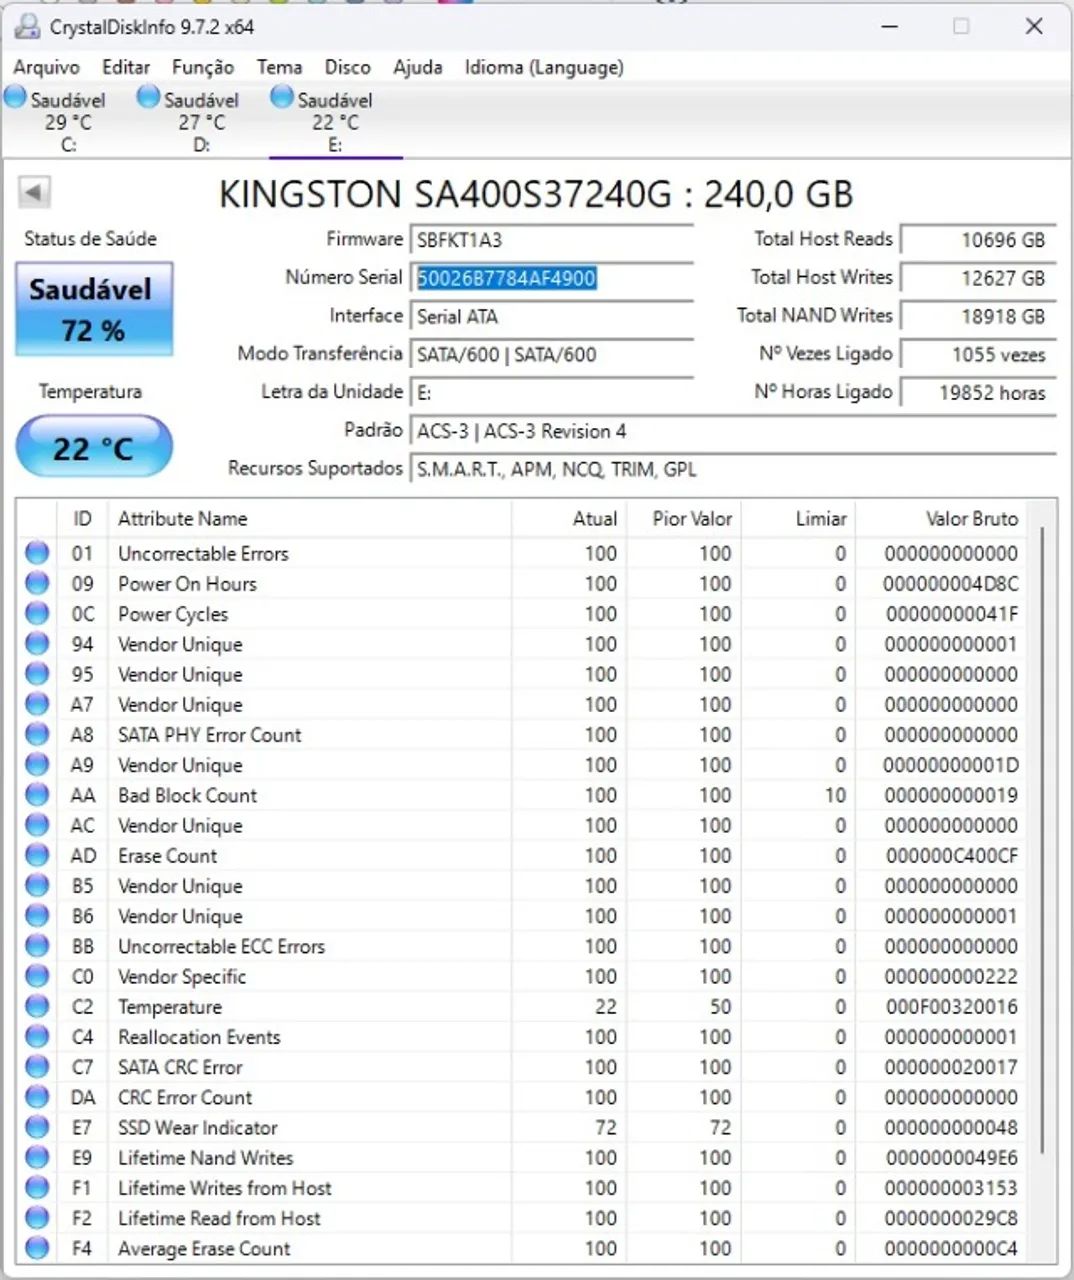This screenshot has width=1074, height=1280.
Task: Click raw value 000000C400CF of Erase Count
Action: (x=951, y=856)
